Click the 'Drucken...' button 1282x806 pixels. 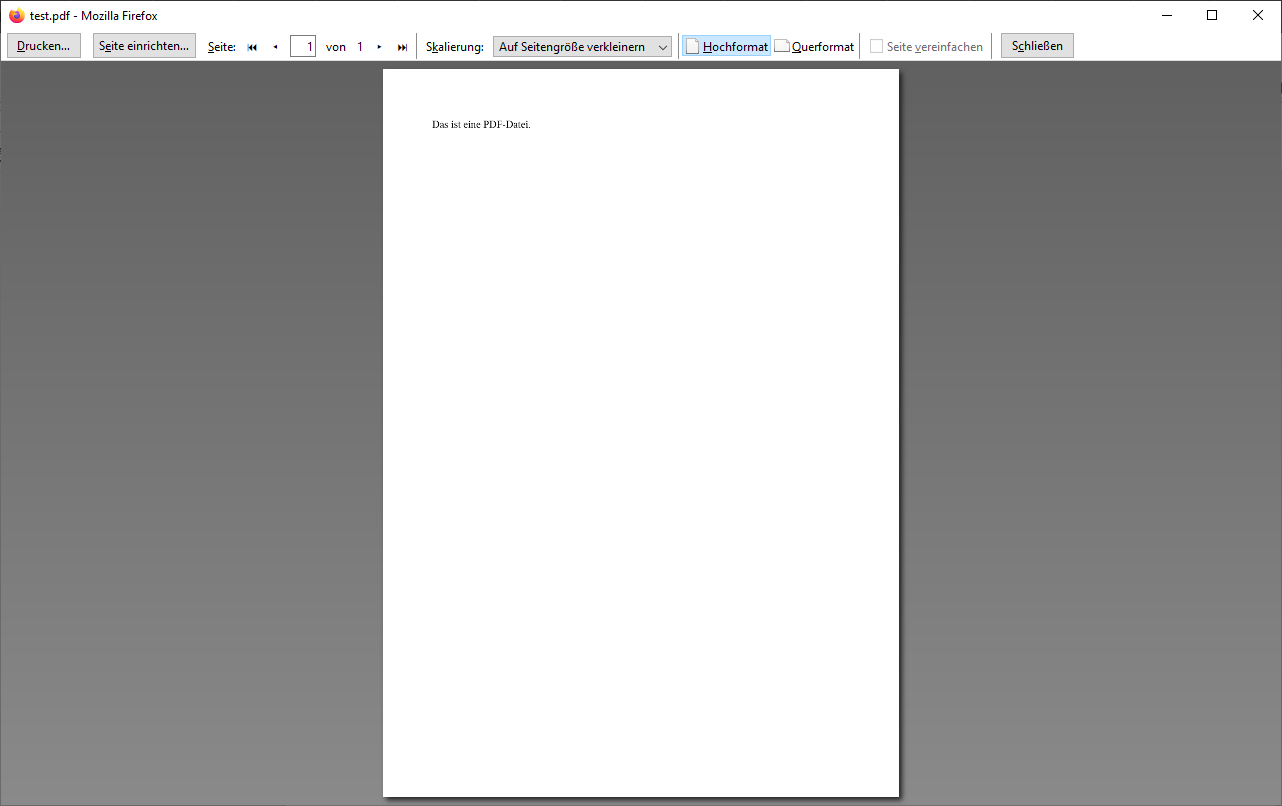pos(44,46)
